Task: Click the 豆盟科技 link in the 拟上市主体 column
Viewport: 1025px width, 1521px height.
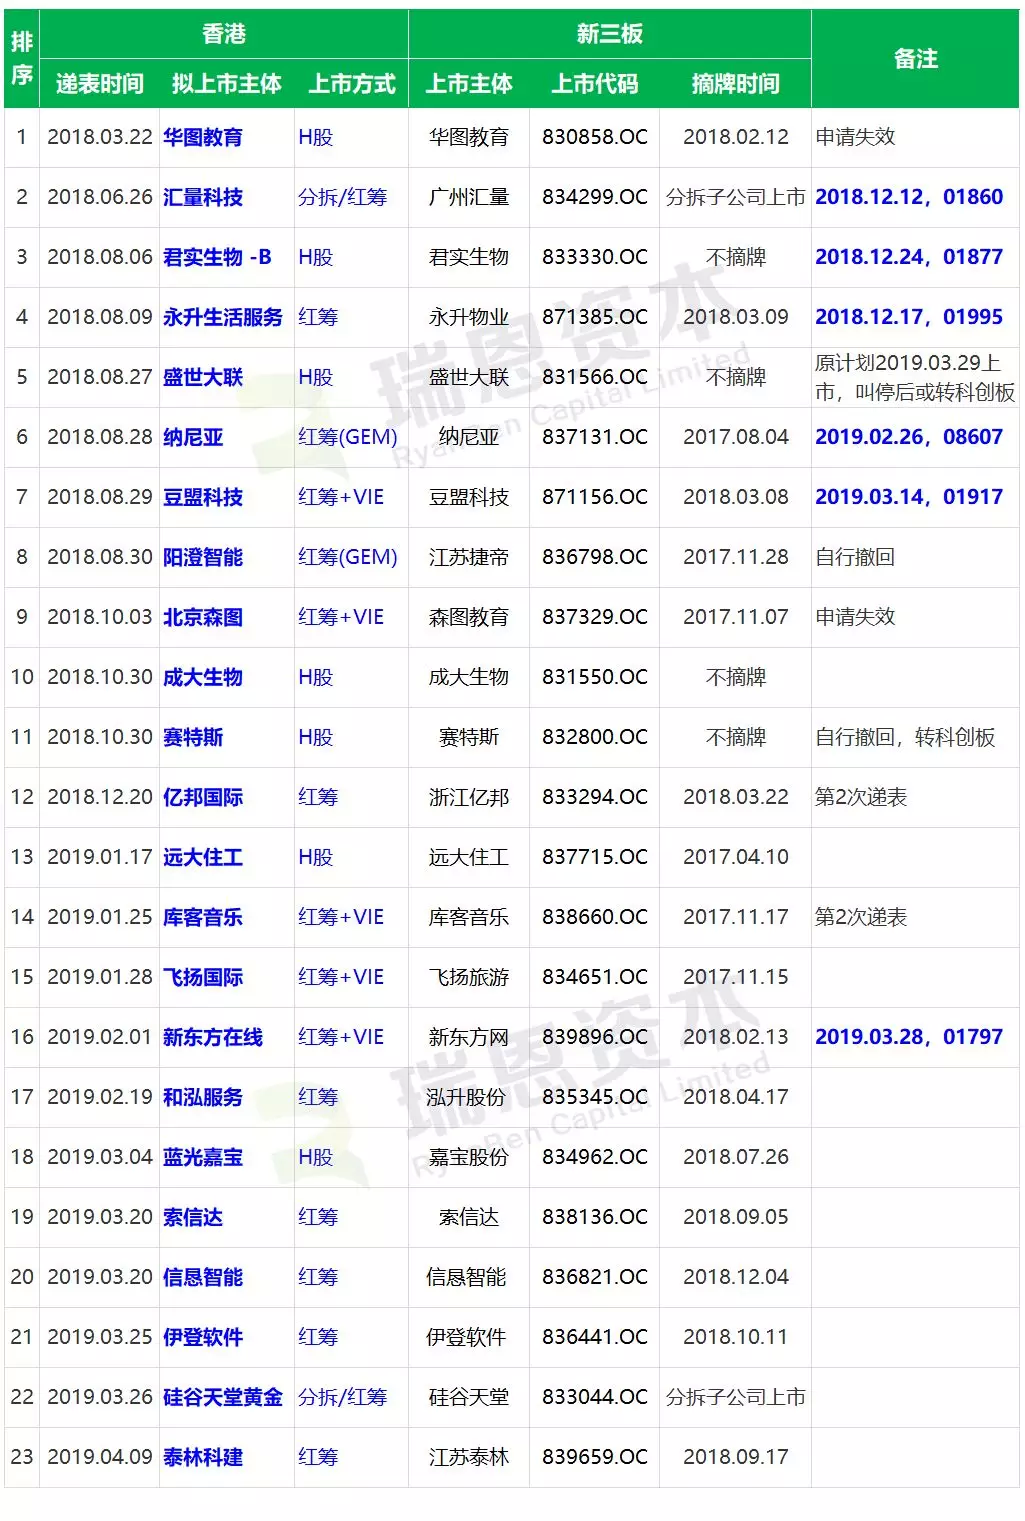Action: click(203, 497)
